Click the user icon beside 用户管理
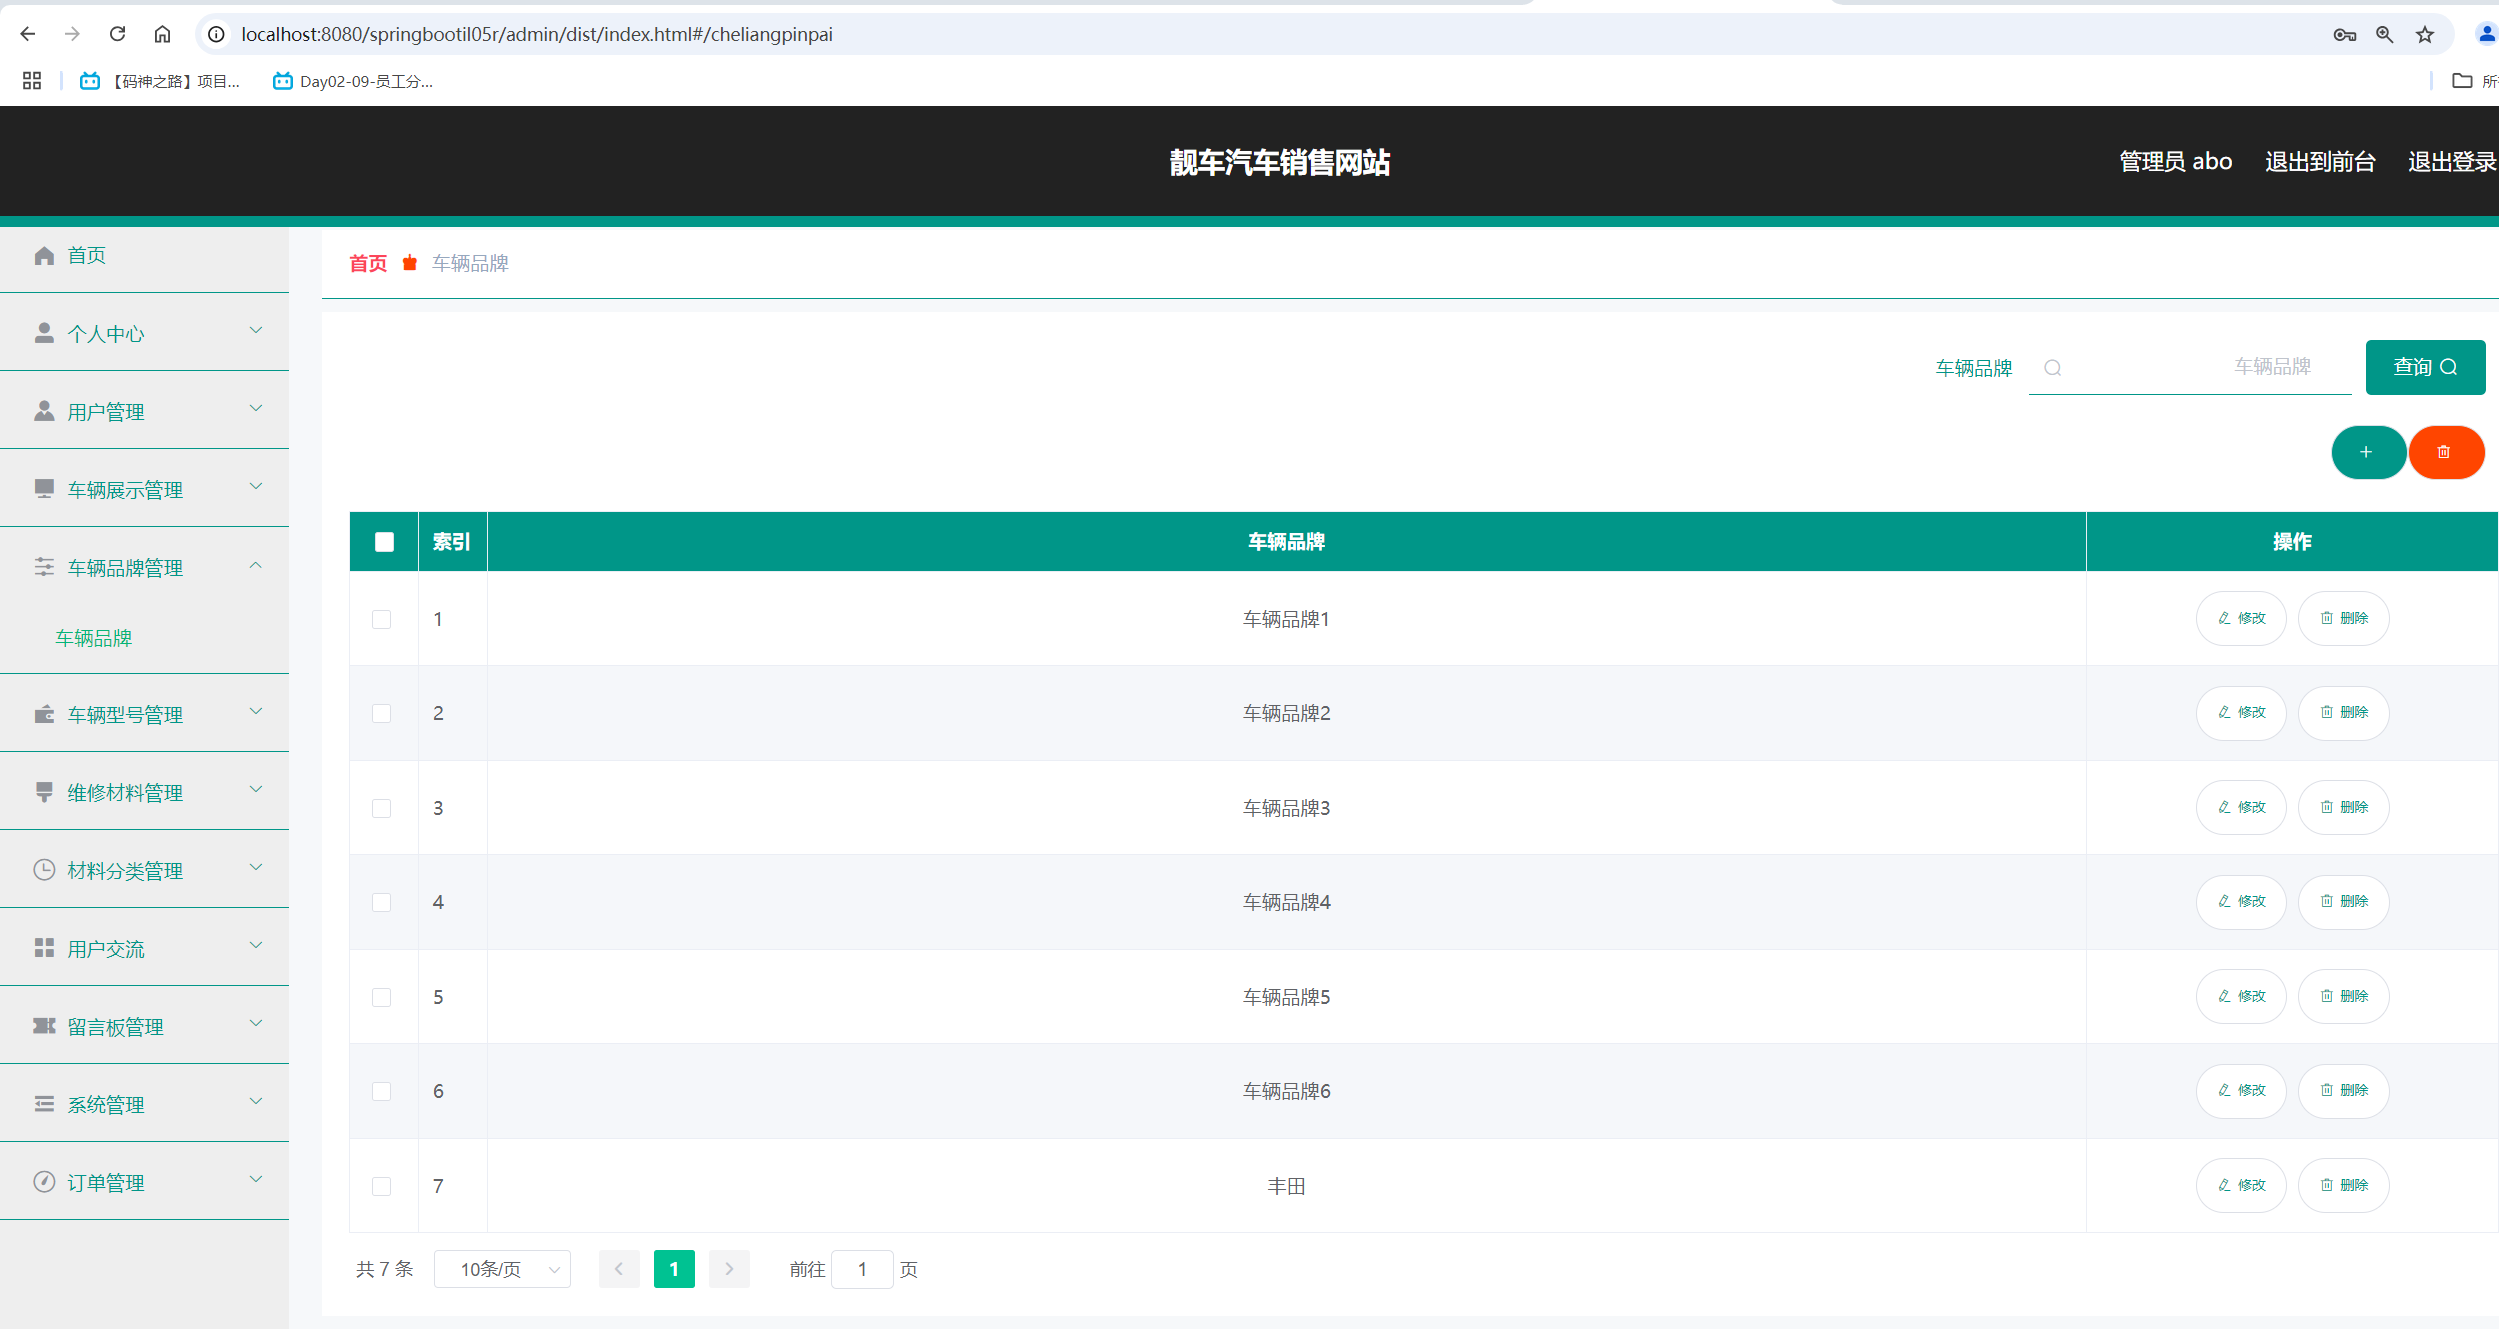2499x1329 pixels. click(x=44, y=411)
